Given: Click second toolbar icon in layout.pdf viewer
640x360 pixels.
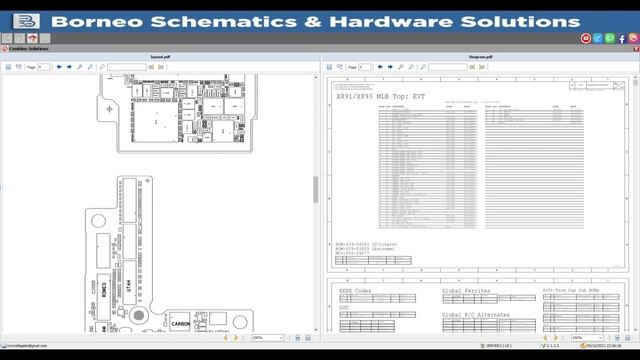Looking at the screenshot, I should tap(19, 67).
